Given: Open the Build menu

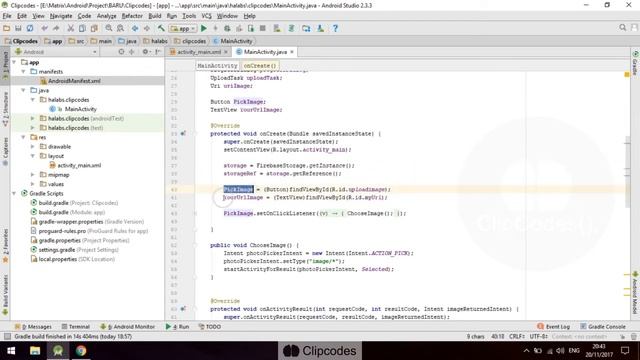Looking at the screenshot, I should [155, 16].
